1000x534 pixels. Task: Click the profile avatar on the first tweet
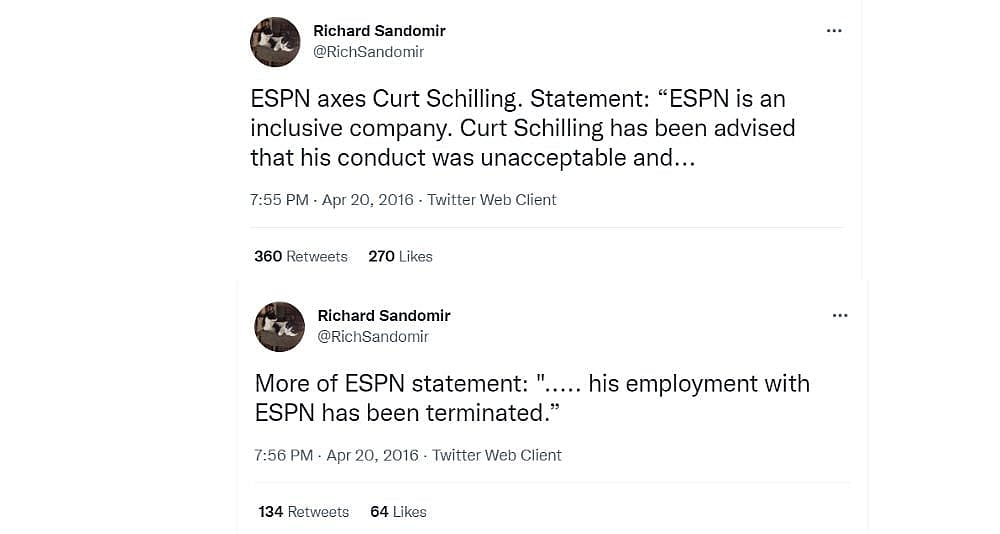coord(275,42)
